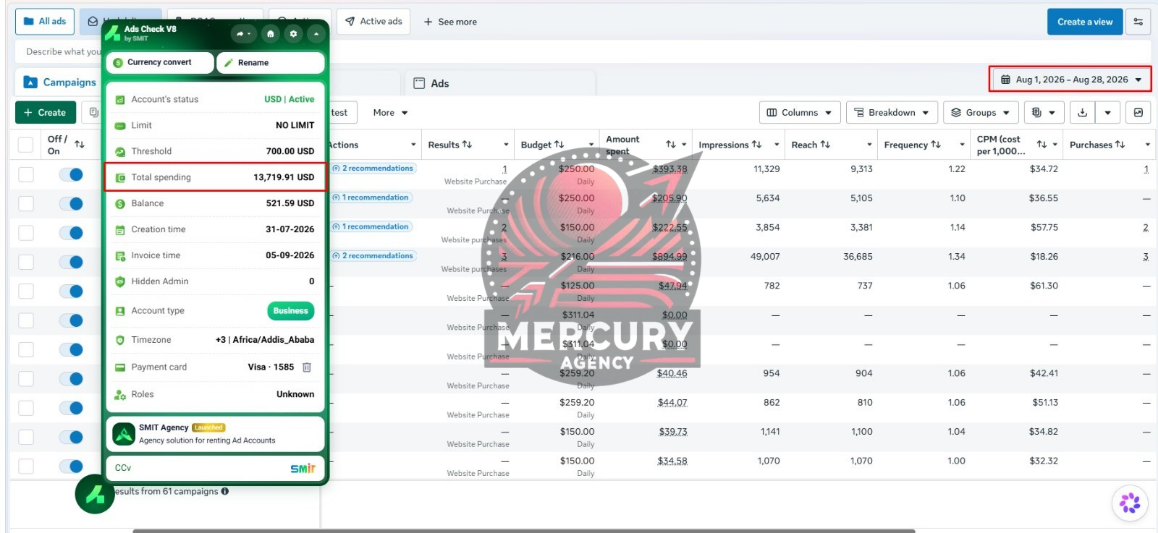Toggle off the campaign that spent $894.99
Image resolution: width=1158 pixels, height=533 pixels.
[x=71, y=262]
